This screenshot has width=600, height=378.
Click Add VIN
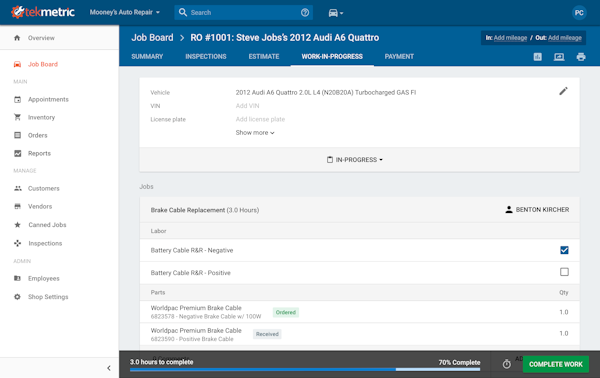(247, 106)
